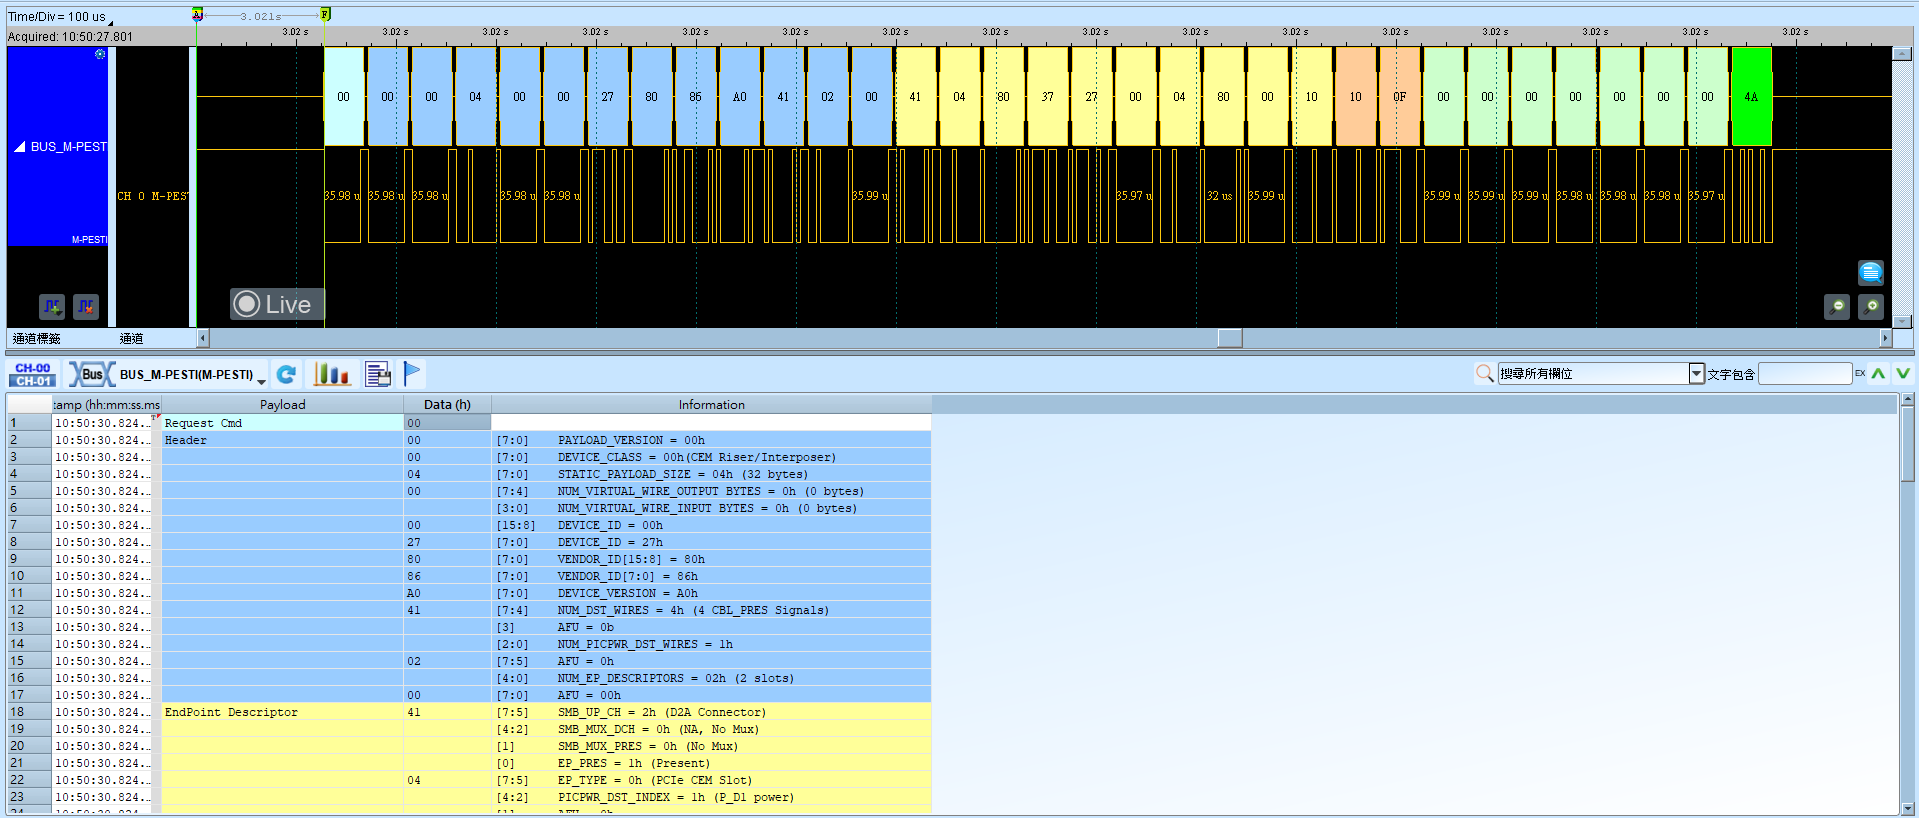Click the blue flag marker icon

tap(412, 373)
